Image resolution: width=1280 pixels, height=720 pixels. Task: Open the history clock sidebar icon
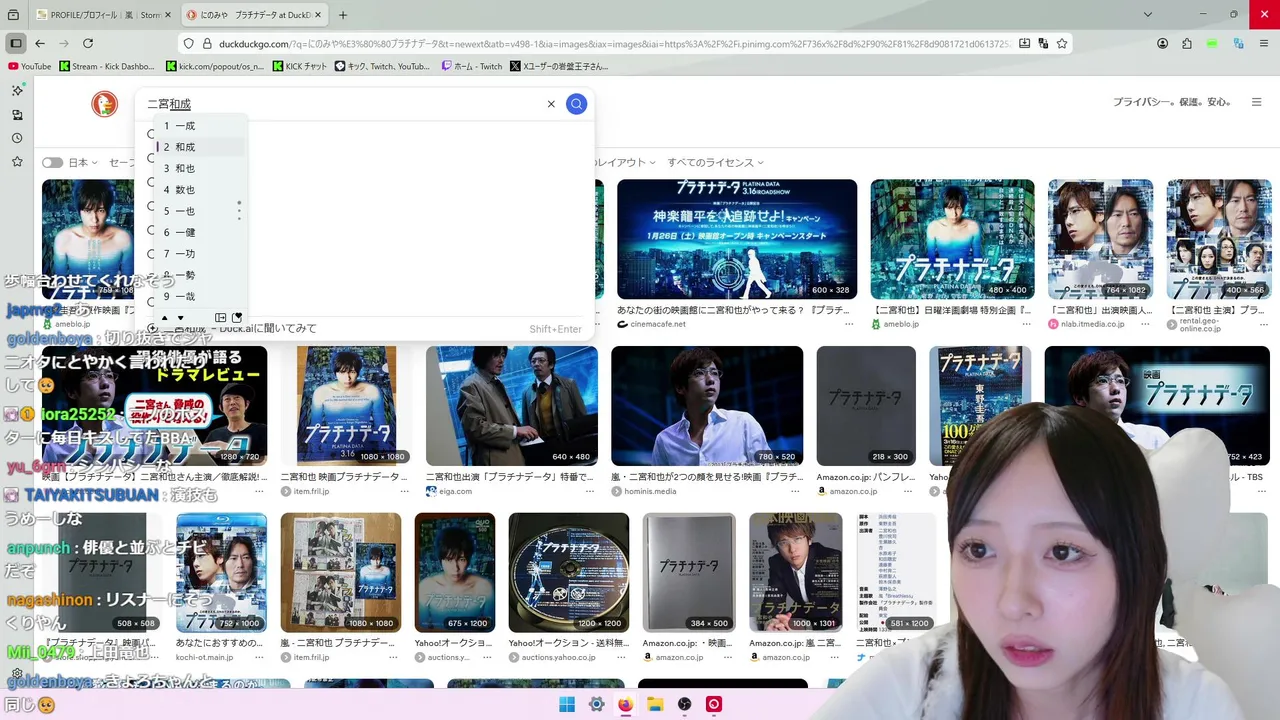(17, 138)
